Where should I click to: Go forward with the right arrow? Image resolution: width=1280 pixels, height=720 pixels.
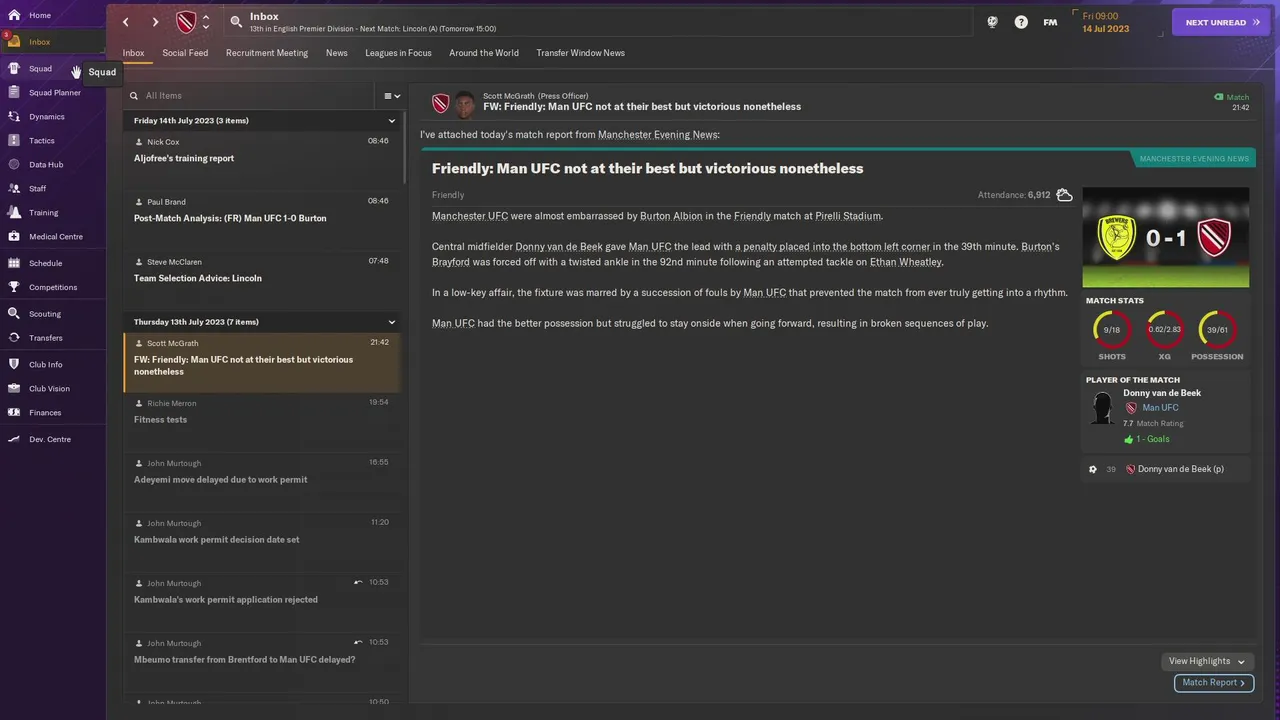pyautogui.click(x=155, y=22)
